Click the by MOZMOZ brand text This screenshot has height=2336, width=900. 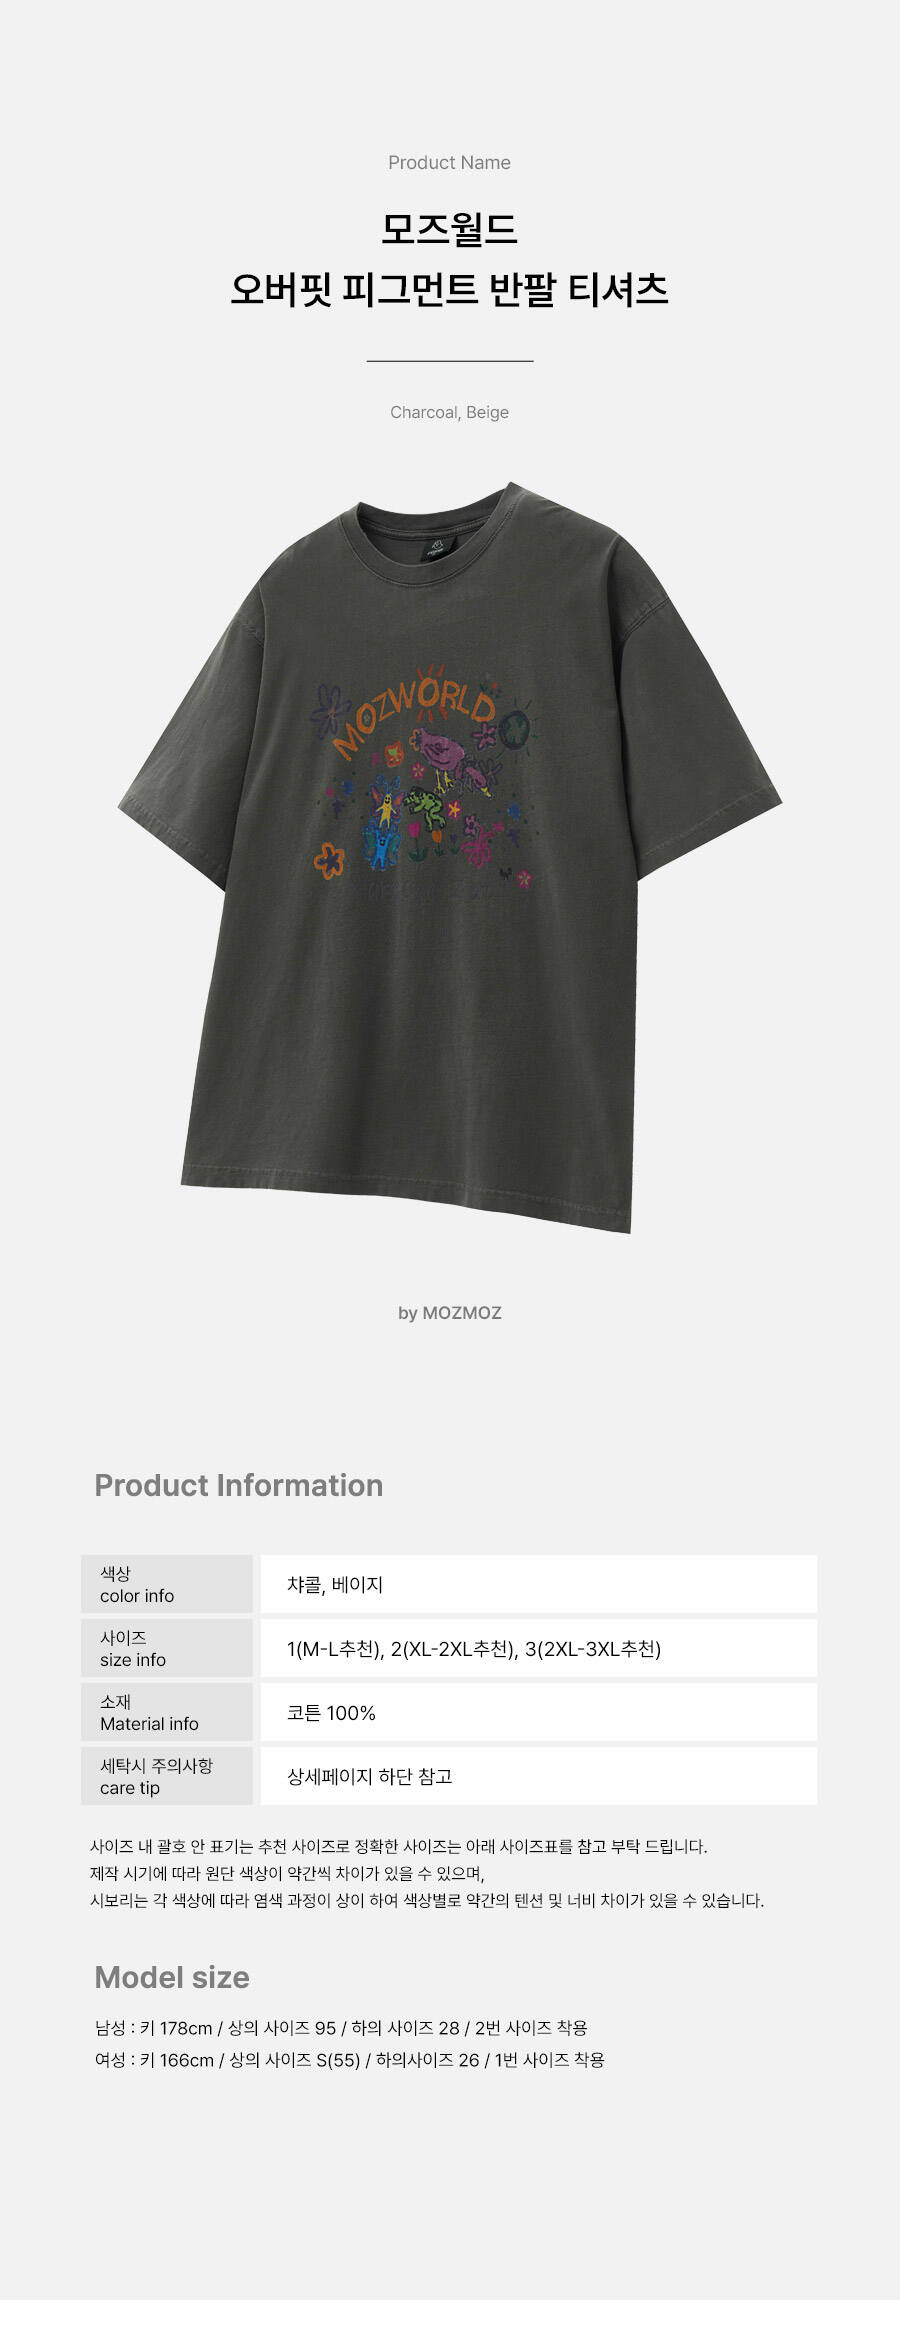[450, 1313]
